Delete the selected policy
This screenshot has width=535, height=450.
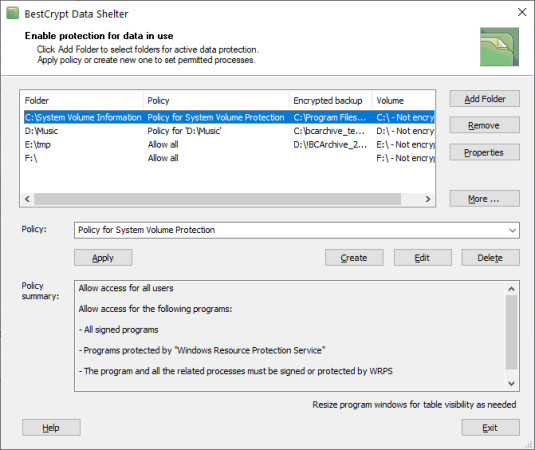pyautogui.click(x=491, y=258)
